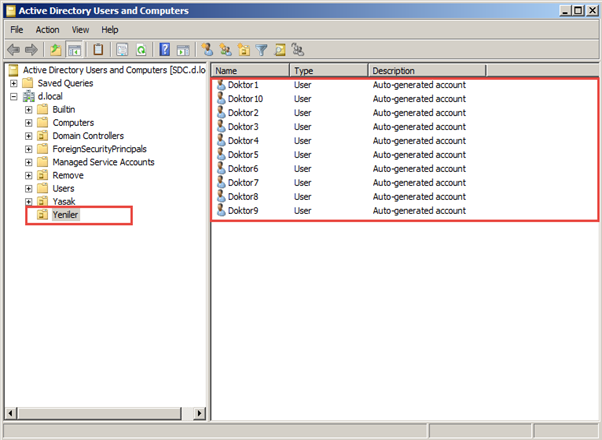Click the tree pane horizontal scrollbar thumb
The width and height of the screenshot is (602, 440).
click(x=99, y=413)
